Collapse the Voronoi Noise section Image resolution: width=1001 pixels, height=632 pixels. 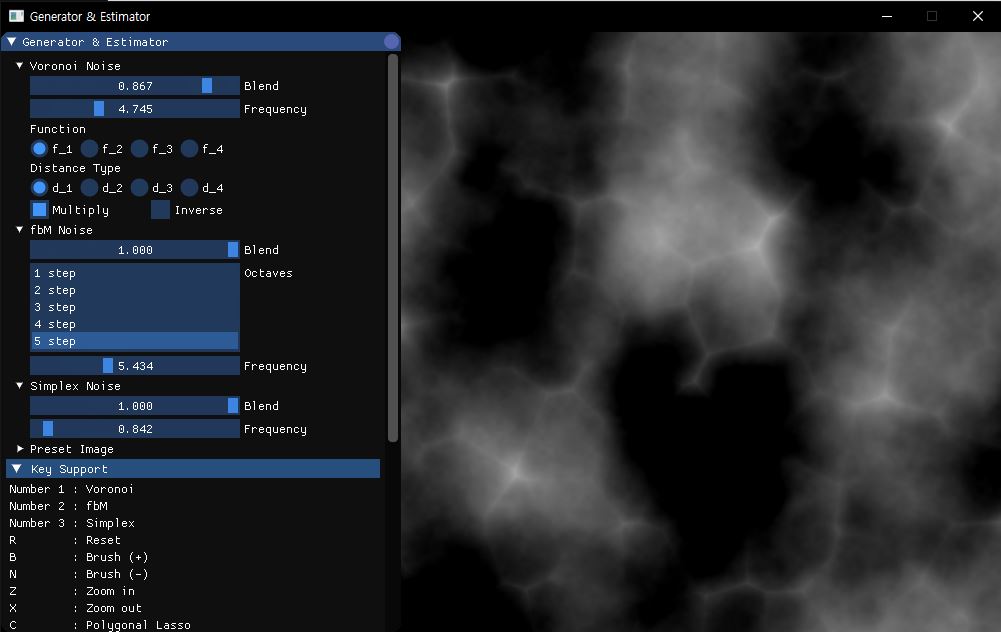pos(19,66)
